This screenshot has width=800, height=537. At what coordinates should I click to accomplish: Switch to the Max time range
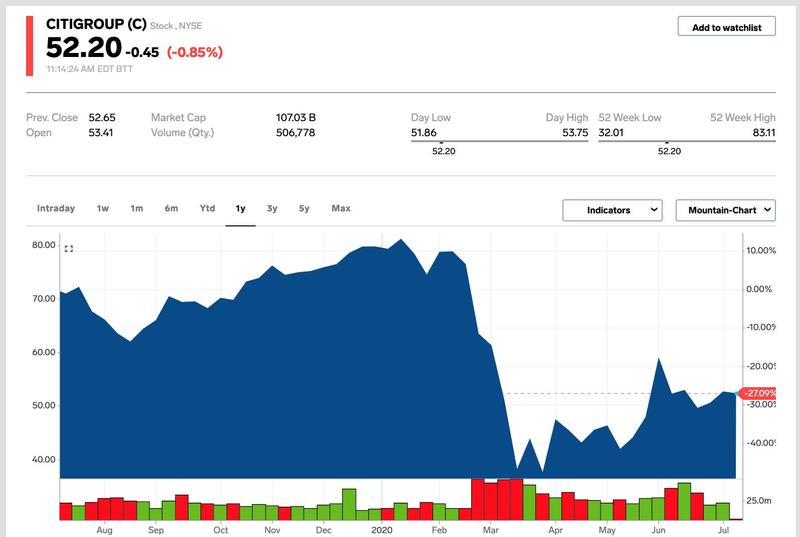click(341, 208)
